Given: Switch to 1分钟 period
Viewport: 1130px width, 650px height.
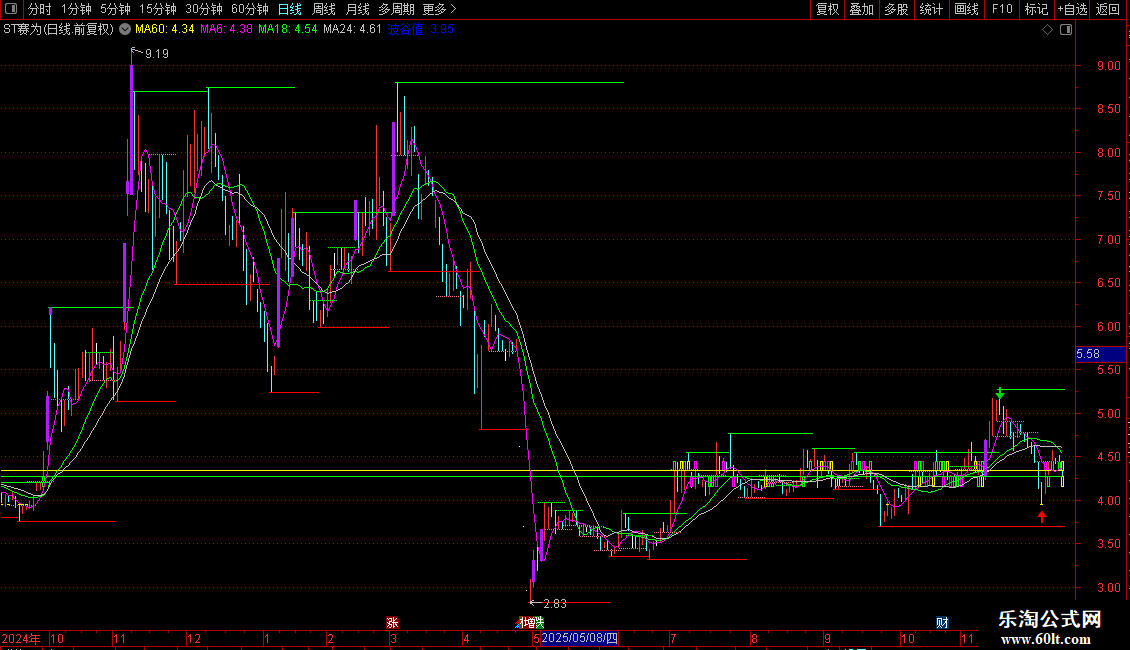Looking at the screenshot, I should point(76,9).
